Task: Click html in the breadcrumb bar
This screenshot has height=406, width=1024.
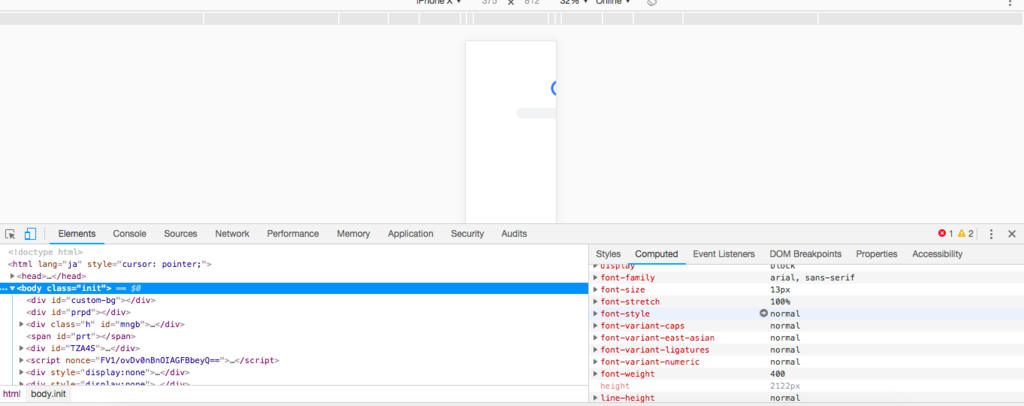Action: coord(11,394)
